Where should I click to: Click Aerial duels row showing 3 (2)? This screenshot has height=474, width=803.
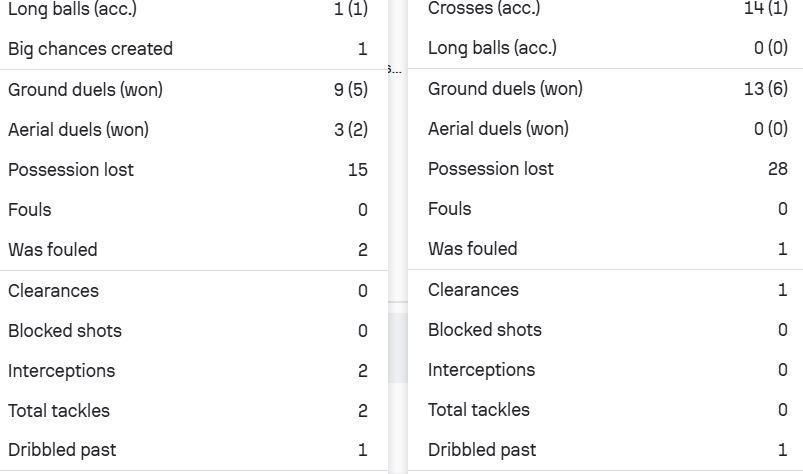coord(188,130)
